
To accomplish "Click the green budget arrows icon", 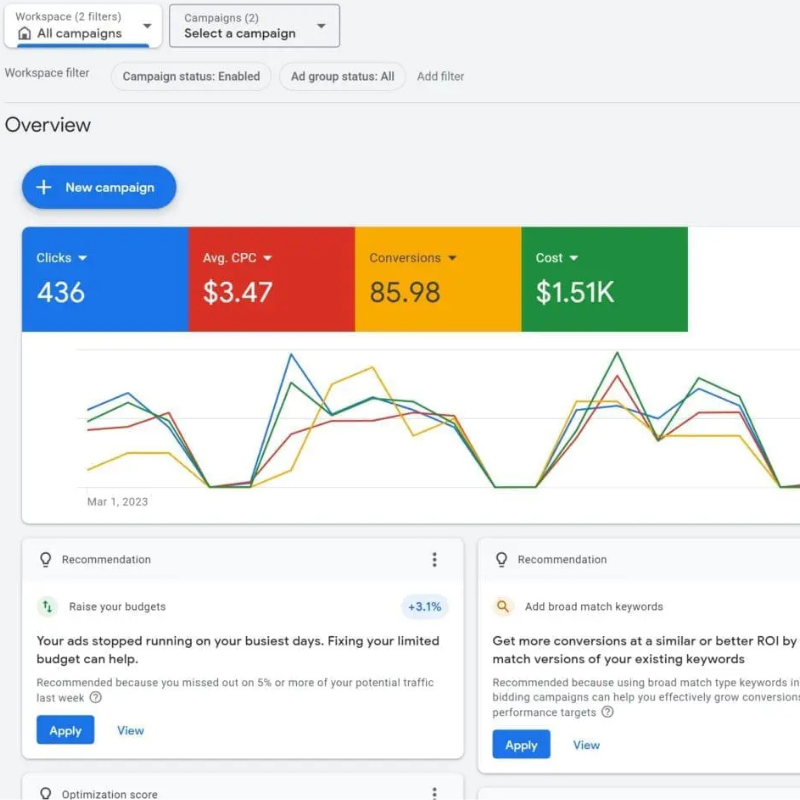I will point(48,607).
